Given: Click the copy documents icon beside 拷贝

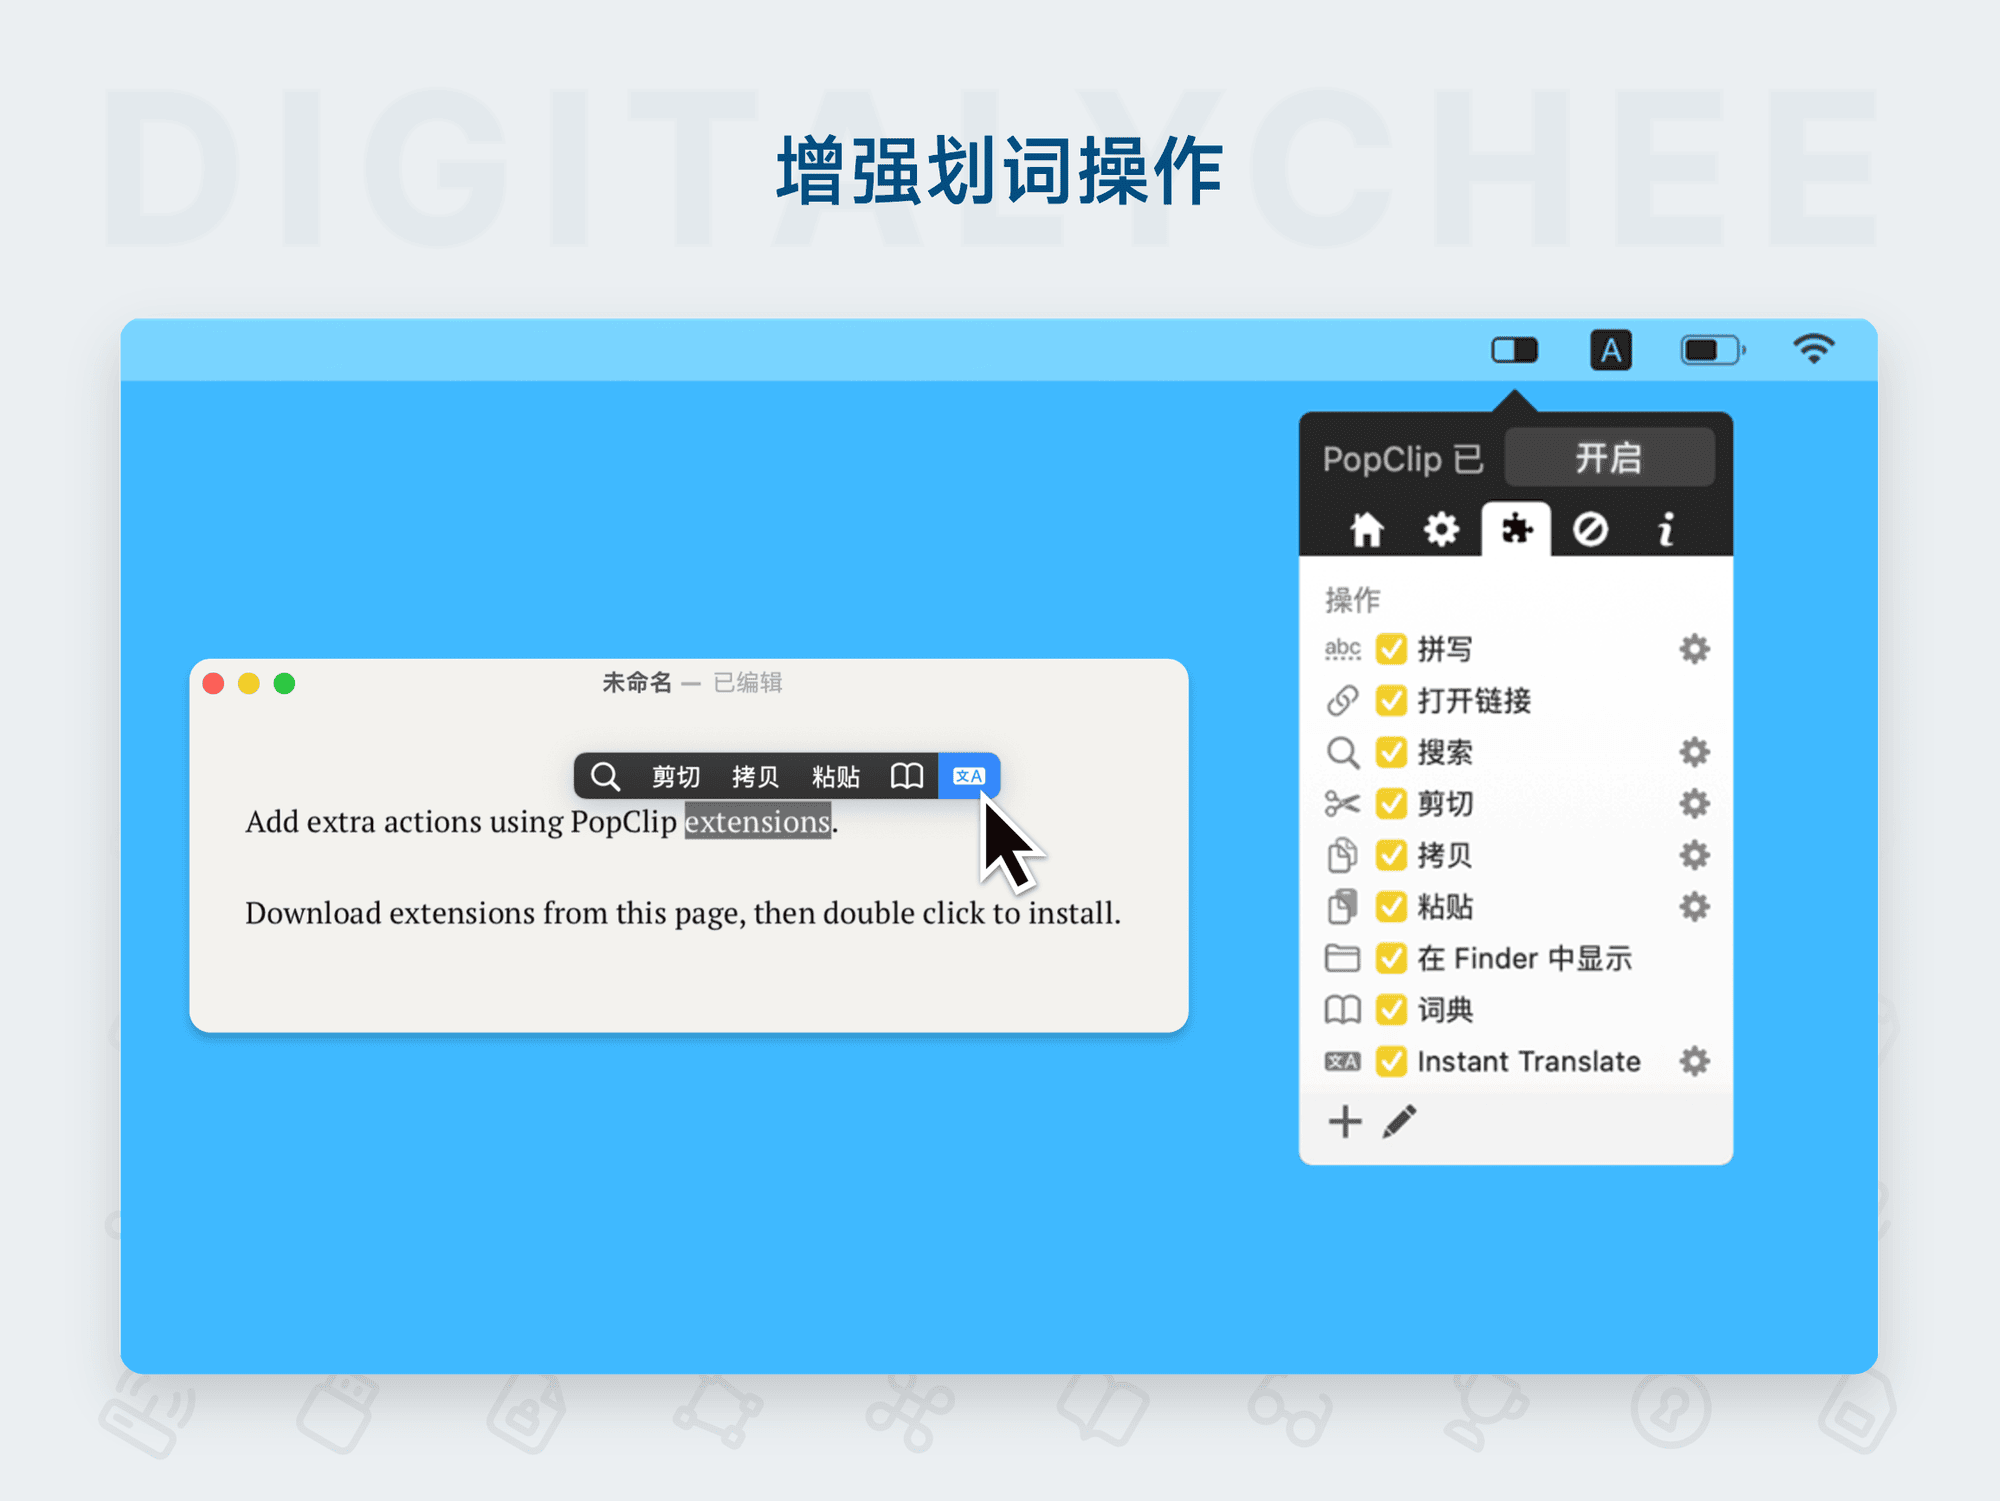Looking at the screenshot, I should pyautogui.click(x=1342, y=855).
